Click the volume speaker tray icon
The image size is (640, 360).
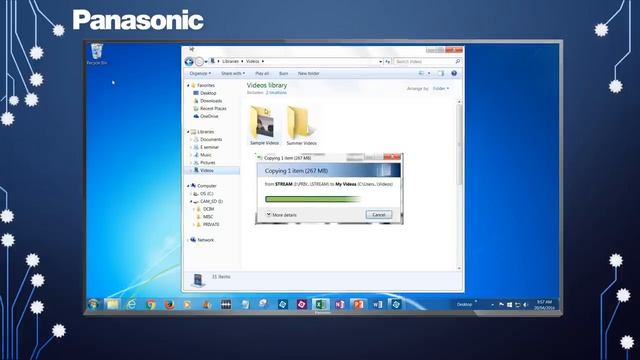click(x=526, y=305)
